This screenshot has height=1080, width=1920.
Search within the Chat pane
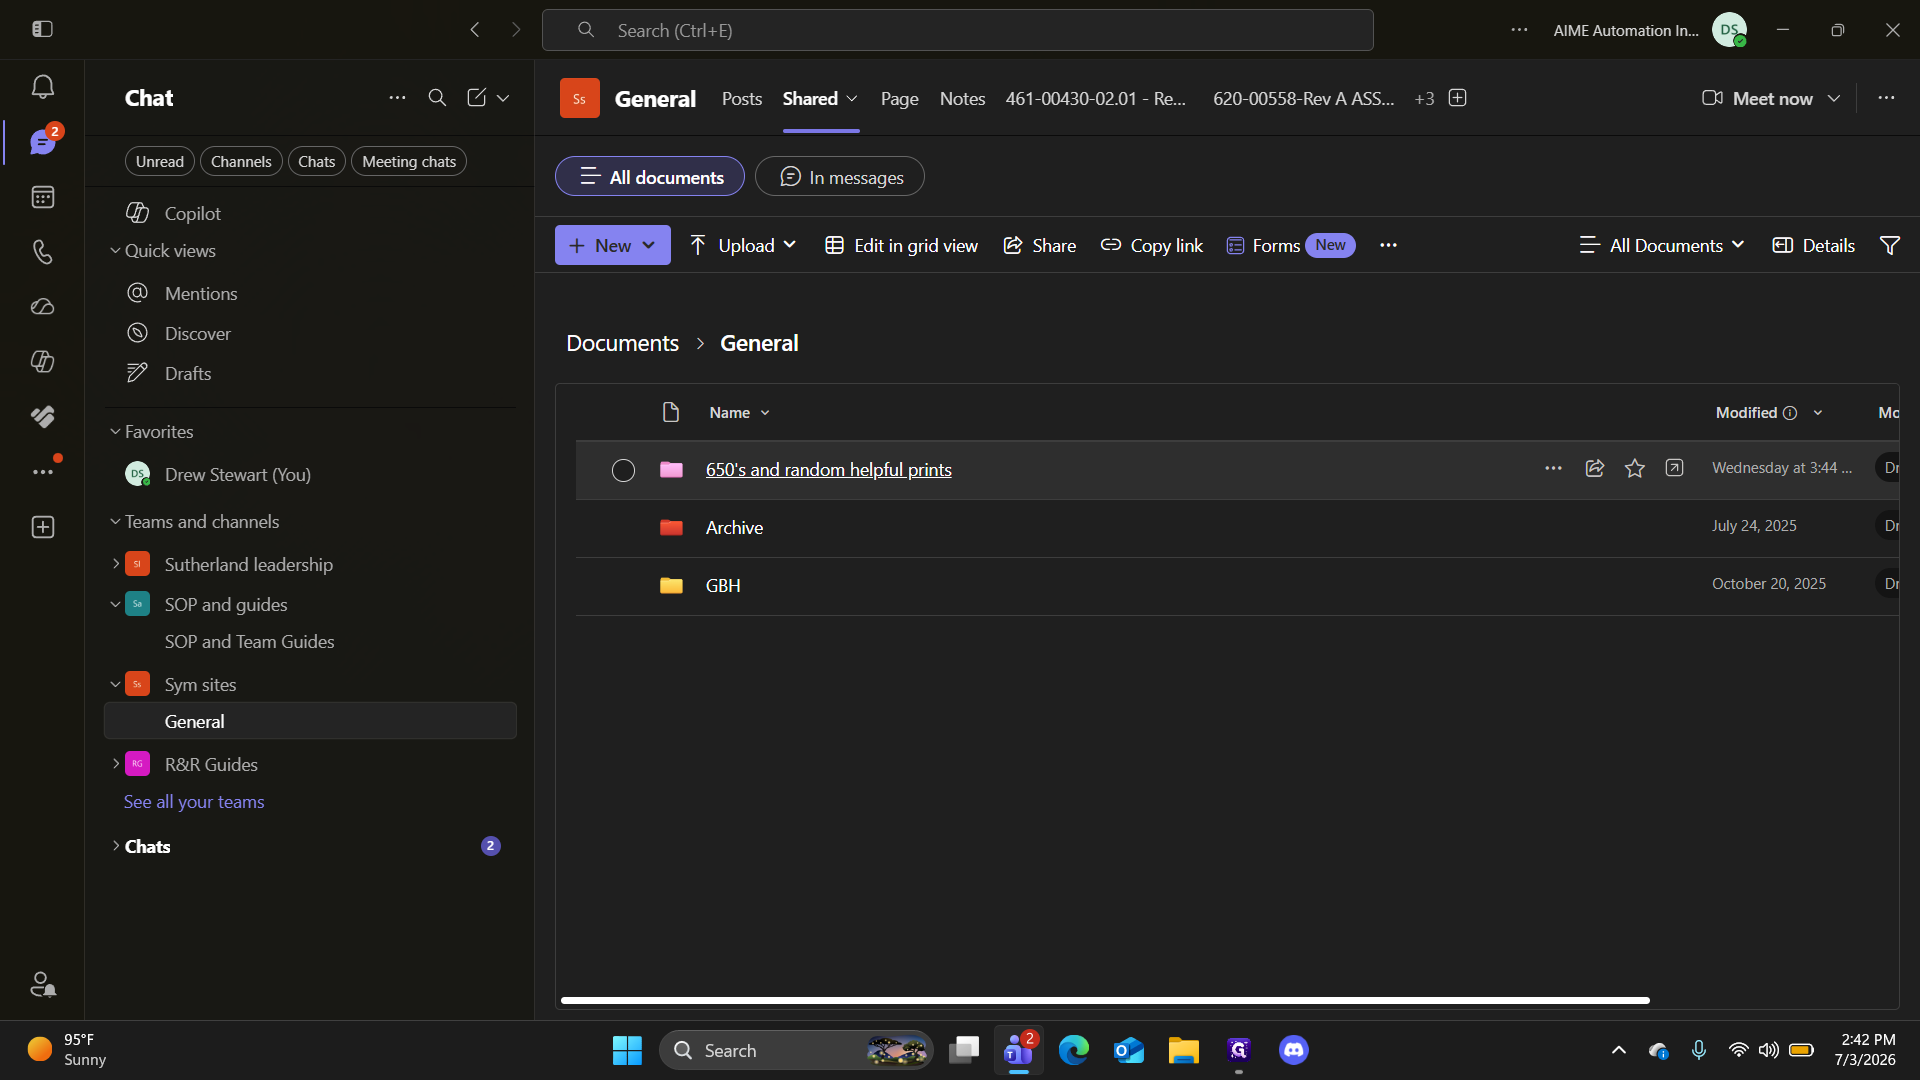click(437, 98)
